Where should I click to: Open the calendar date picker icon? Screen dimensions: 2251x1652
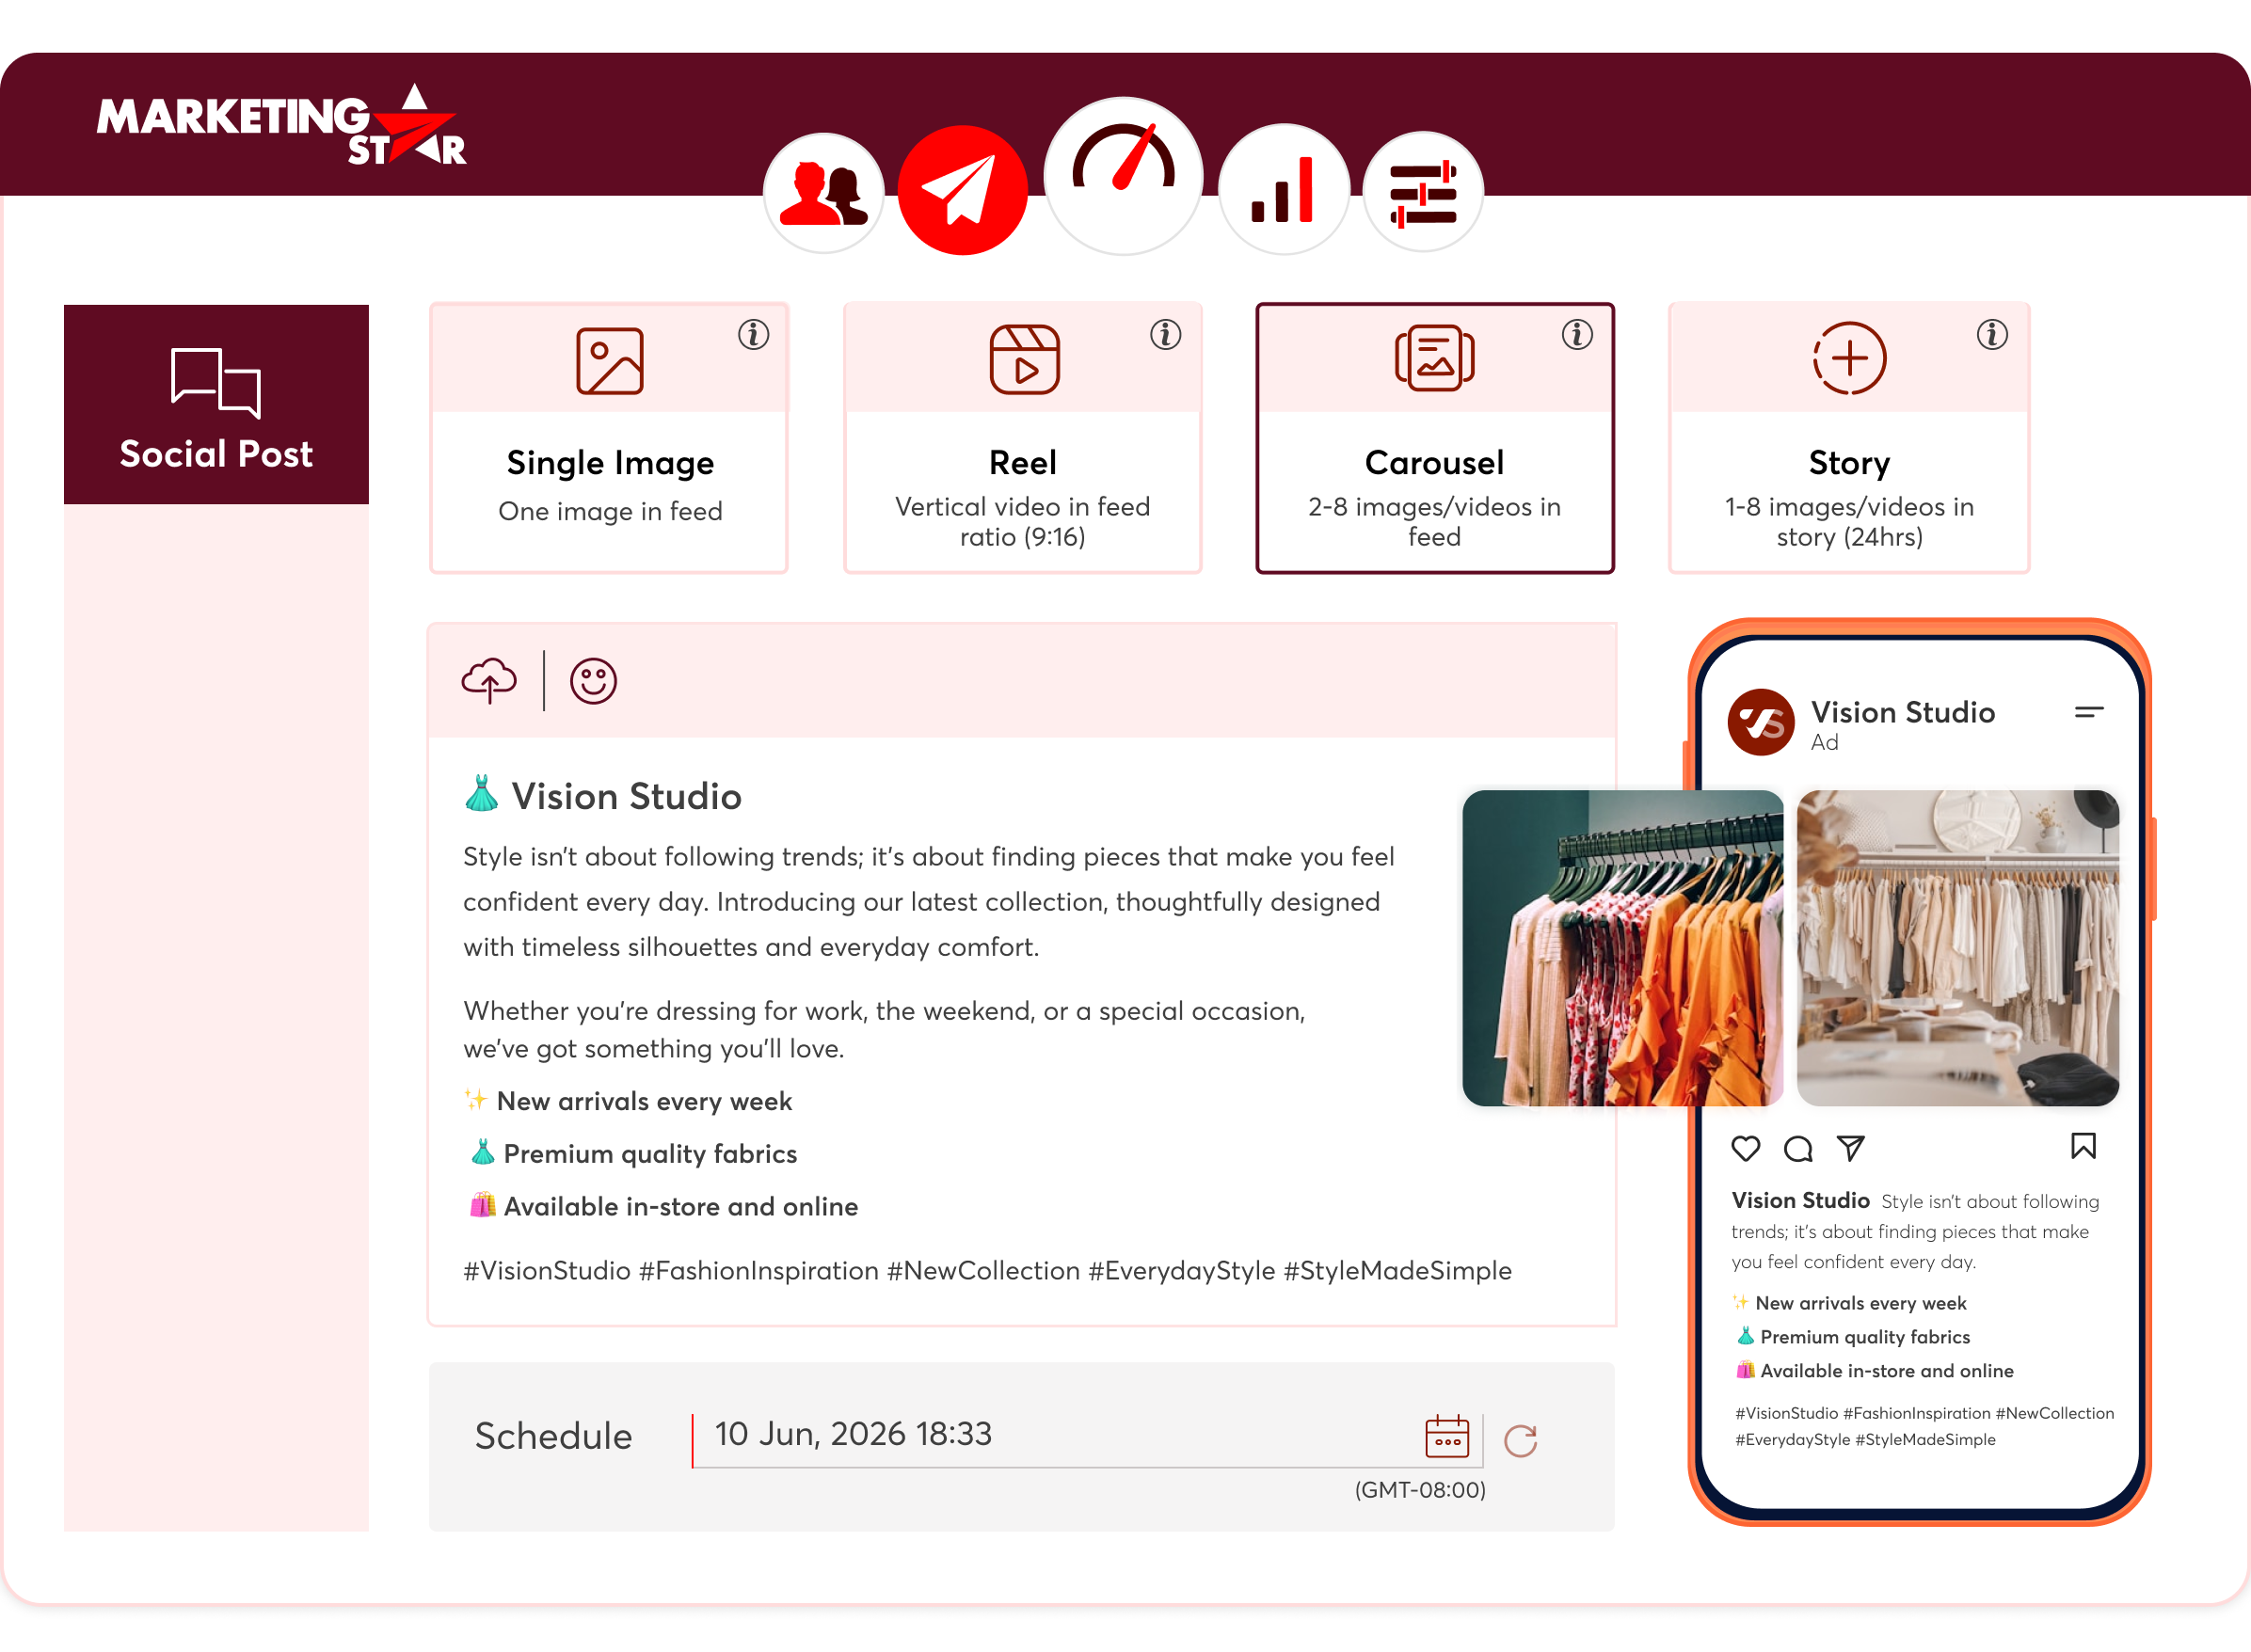(x=1446, y=1436)
